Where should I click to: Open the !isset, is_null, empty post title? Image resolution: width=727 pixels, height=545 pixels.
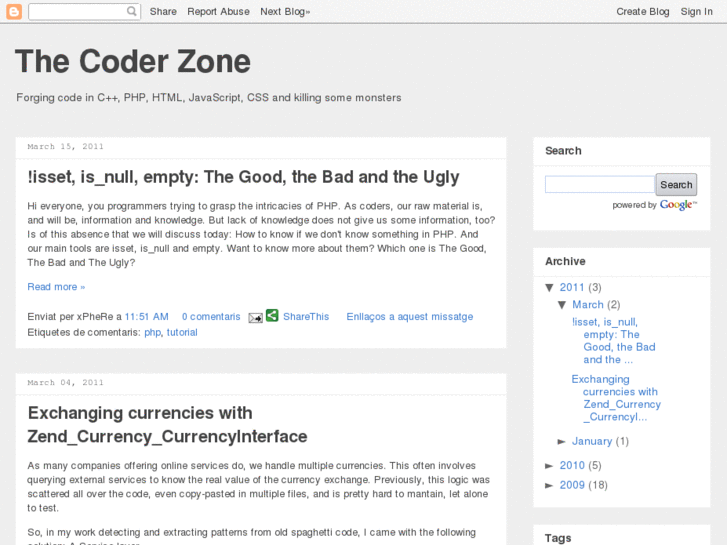pos(243,177)
